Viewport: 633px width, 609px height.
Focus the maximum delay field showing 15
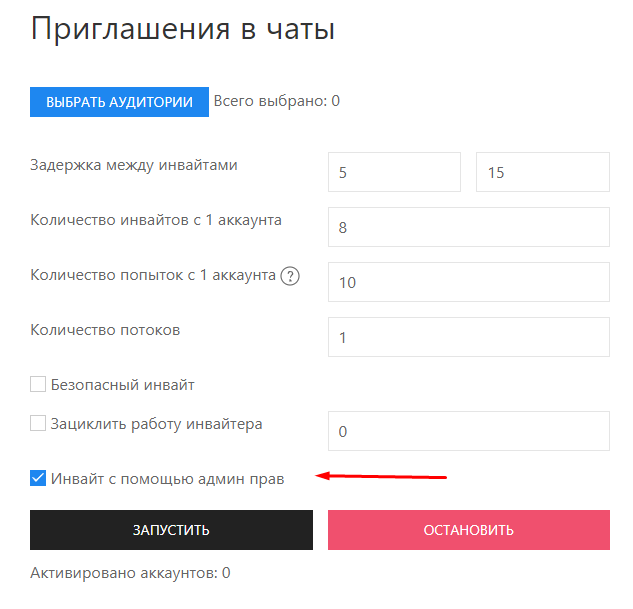[x=542, y=172]
